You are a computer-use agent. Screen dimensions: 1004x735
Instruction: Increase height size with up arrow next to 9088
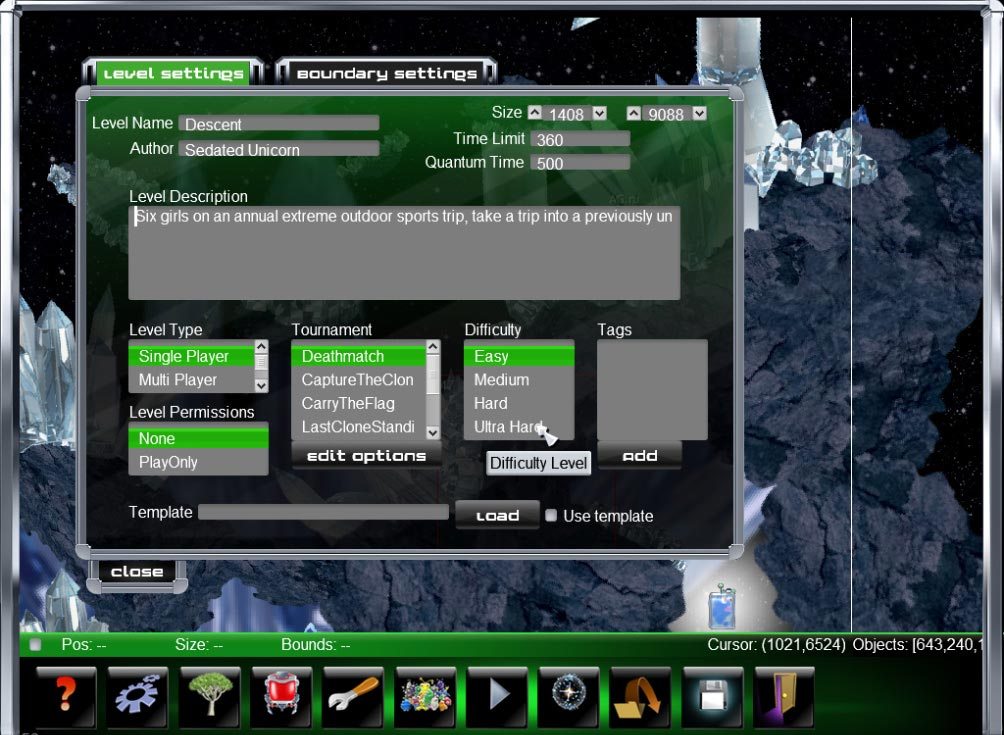coord(634,113)
